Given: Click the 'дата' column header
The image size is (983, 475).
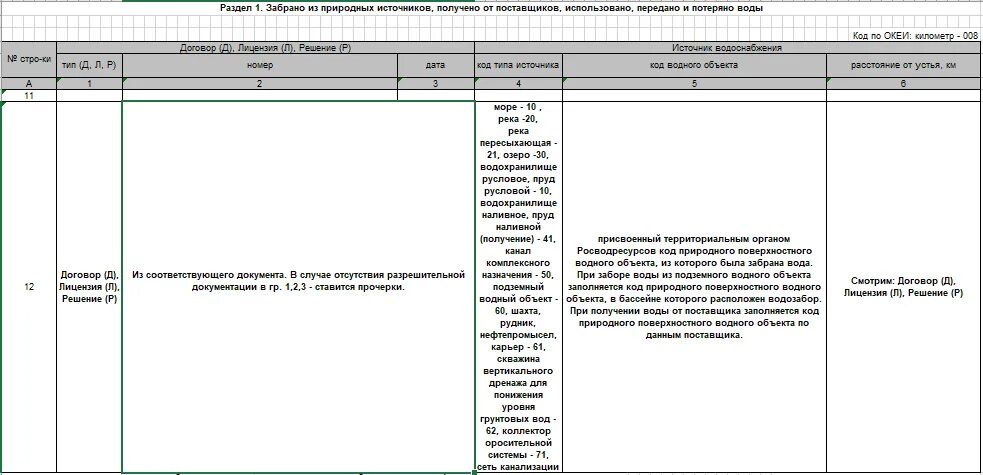Looking at the screenshot, I should click(436, 65).
